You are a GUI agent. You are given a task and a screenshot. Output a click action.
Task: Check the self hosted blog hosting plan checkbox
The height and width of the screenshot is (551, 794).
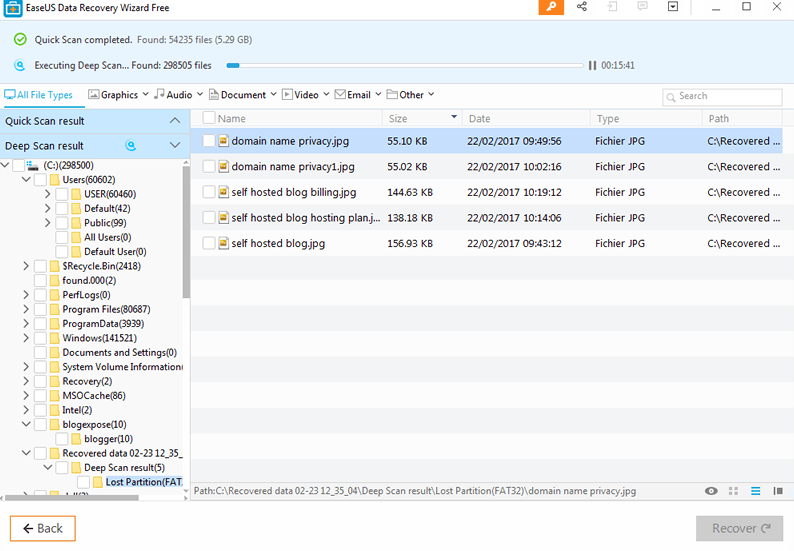(209, 218)
